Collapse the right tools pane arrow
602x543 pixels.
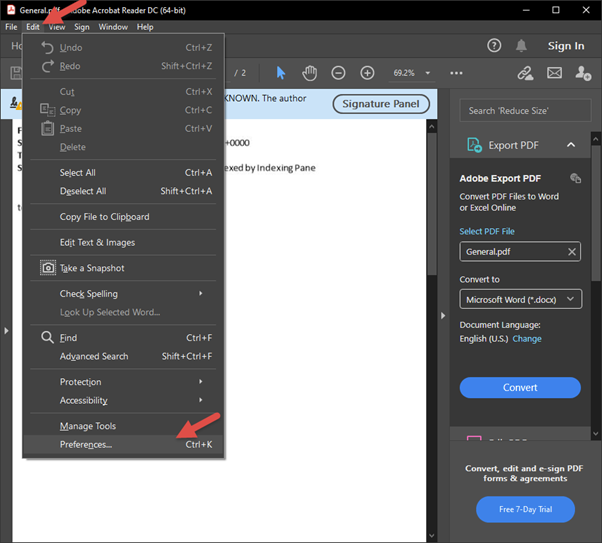pyautogui.click(x=443, y=315)
